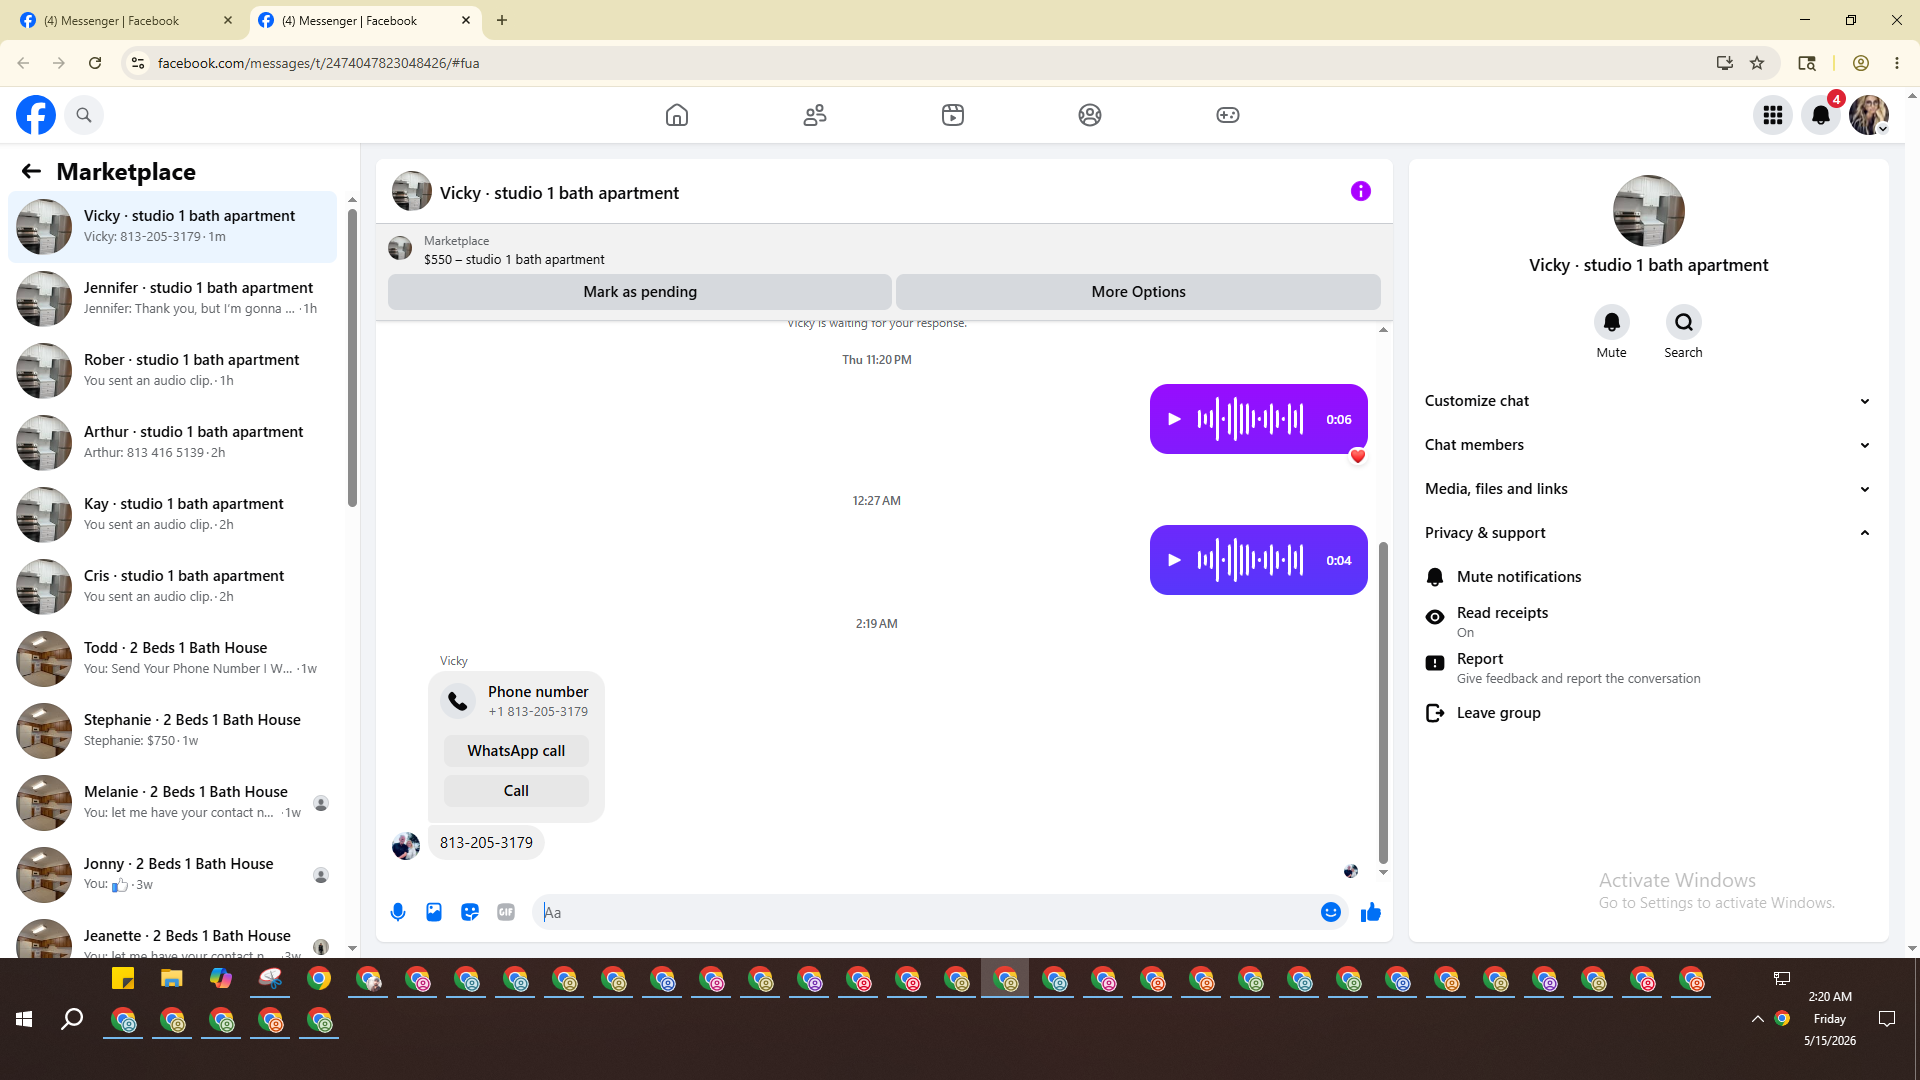Image resolution: width=1920 pixels, height=1080 pixels.
Task: Choose a GIF from the GIF icon
Action: pyautogui.click(x=506, y=912)
